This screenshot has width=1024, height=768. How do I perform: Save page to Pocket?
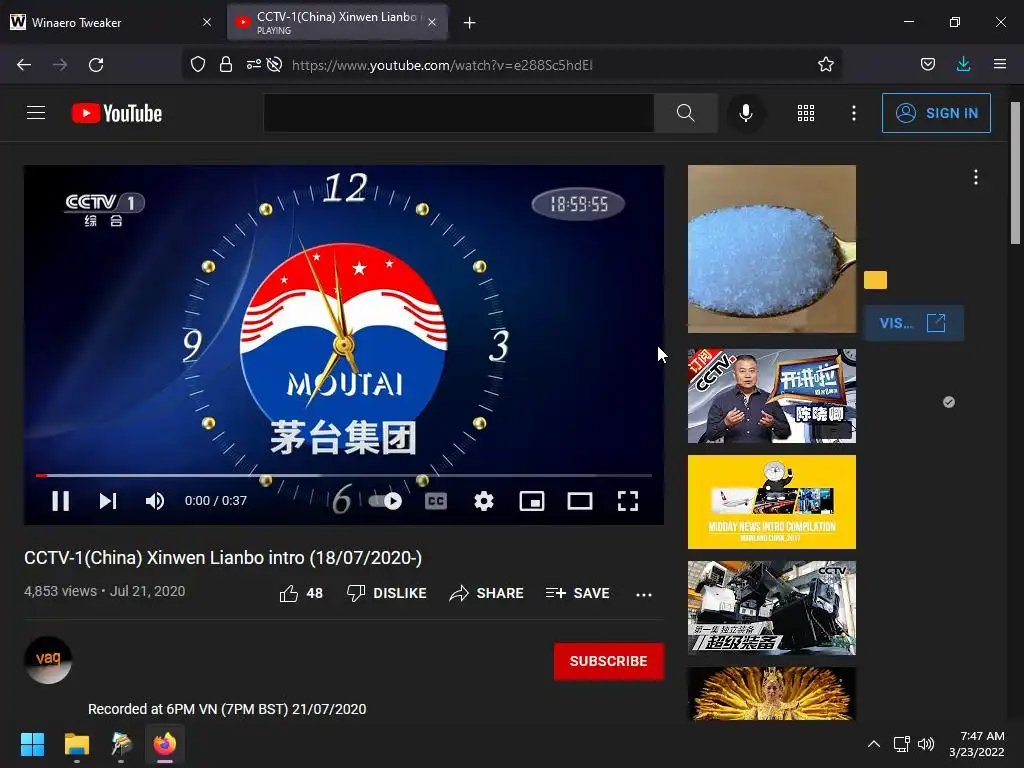click(x=928, y=64)
